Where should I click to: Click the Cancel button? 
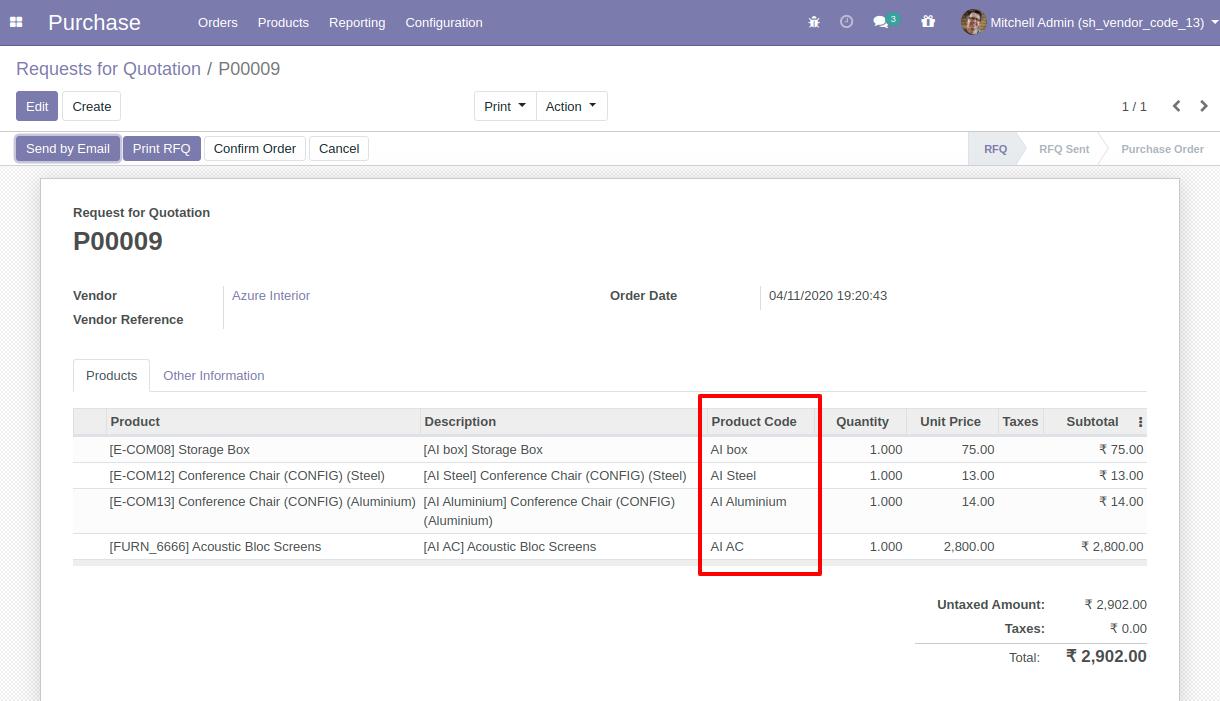pos(339,149)
